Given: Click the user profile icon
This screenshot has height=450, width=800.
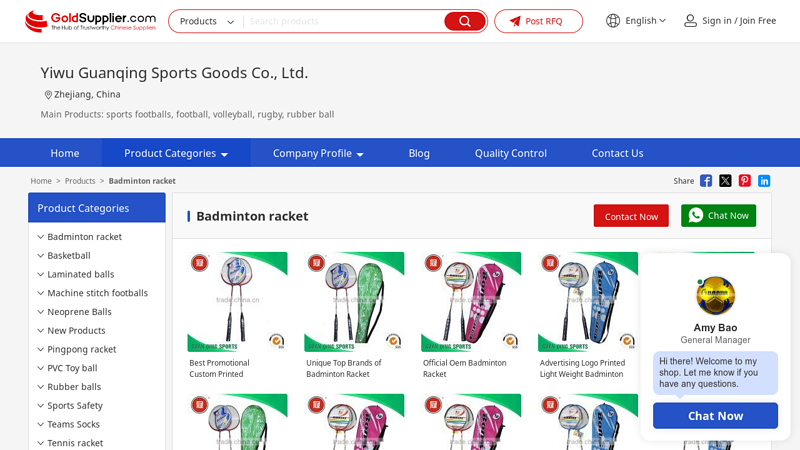Looking at the screenshot, I should 690,21.
